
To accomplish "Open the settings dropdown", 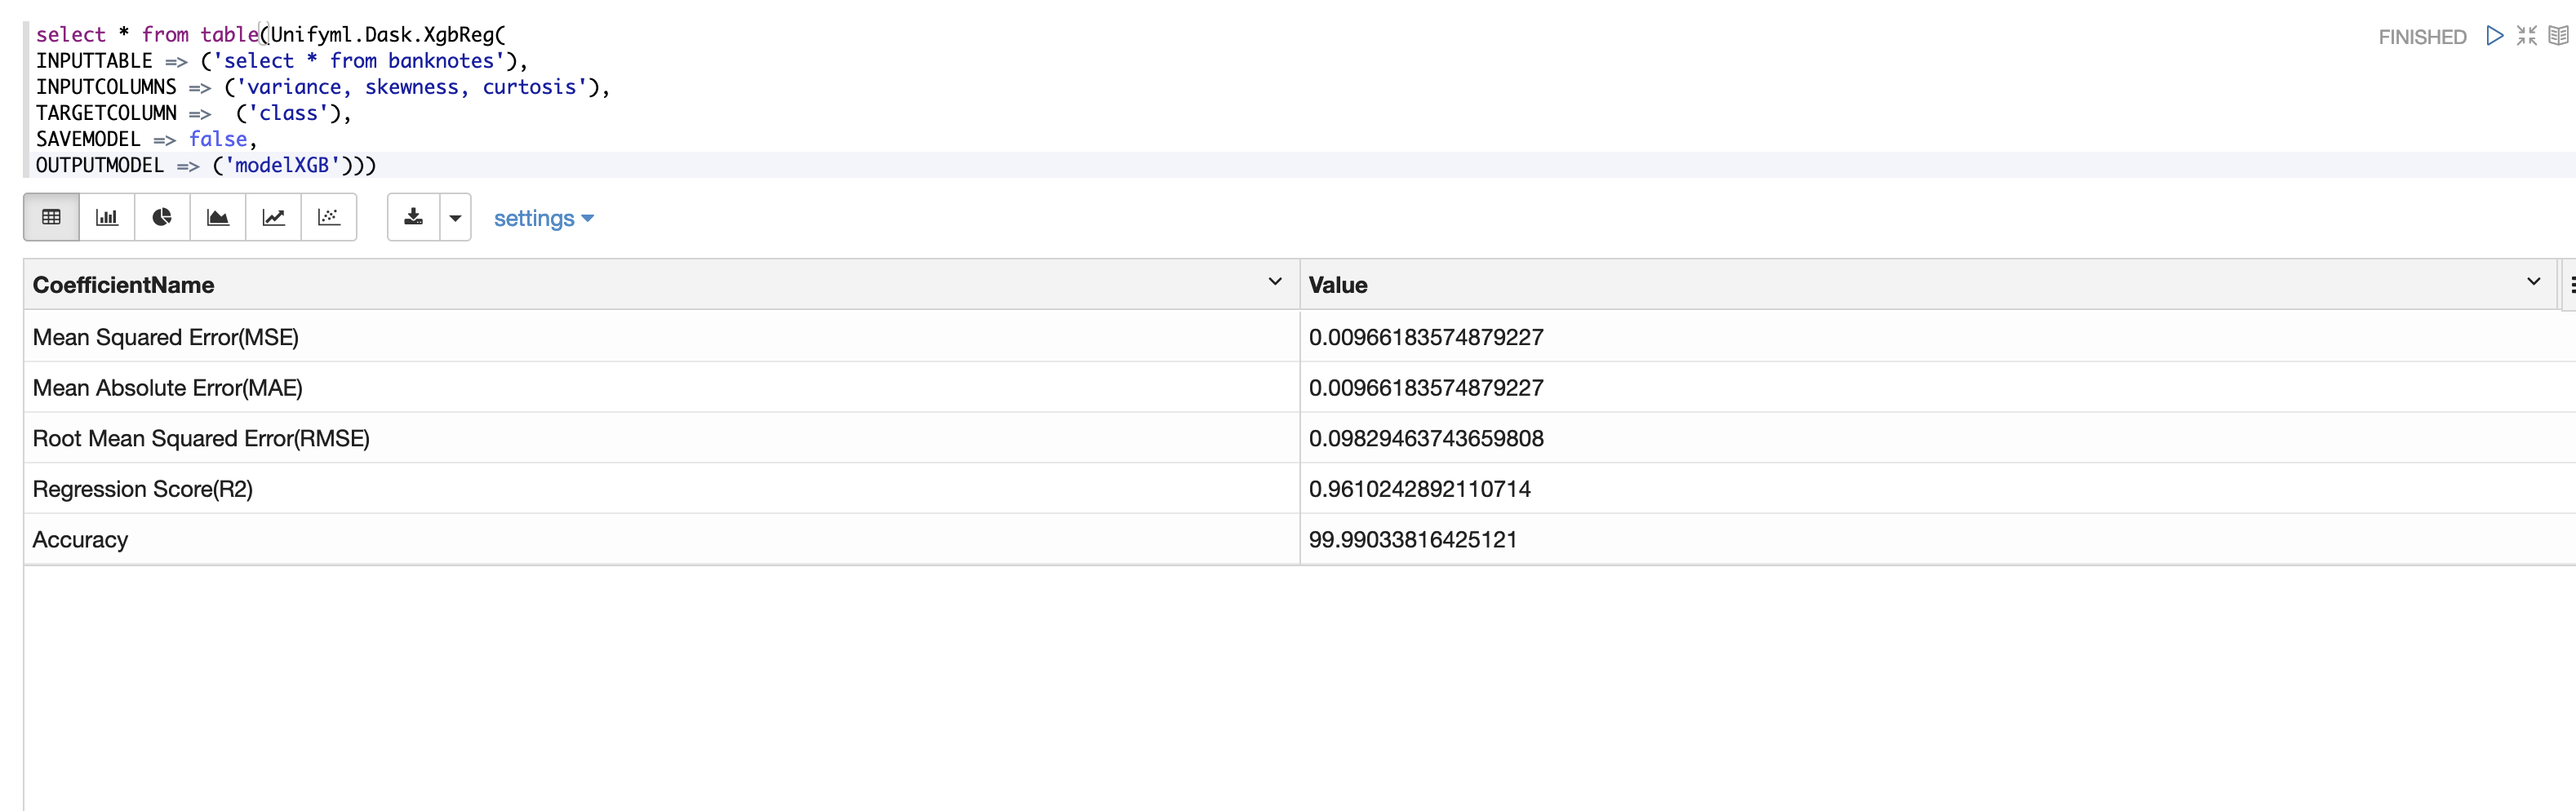I will click(x=543, y=218).
